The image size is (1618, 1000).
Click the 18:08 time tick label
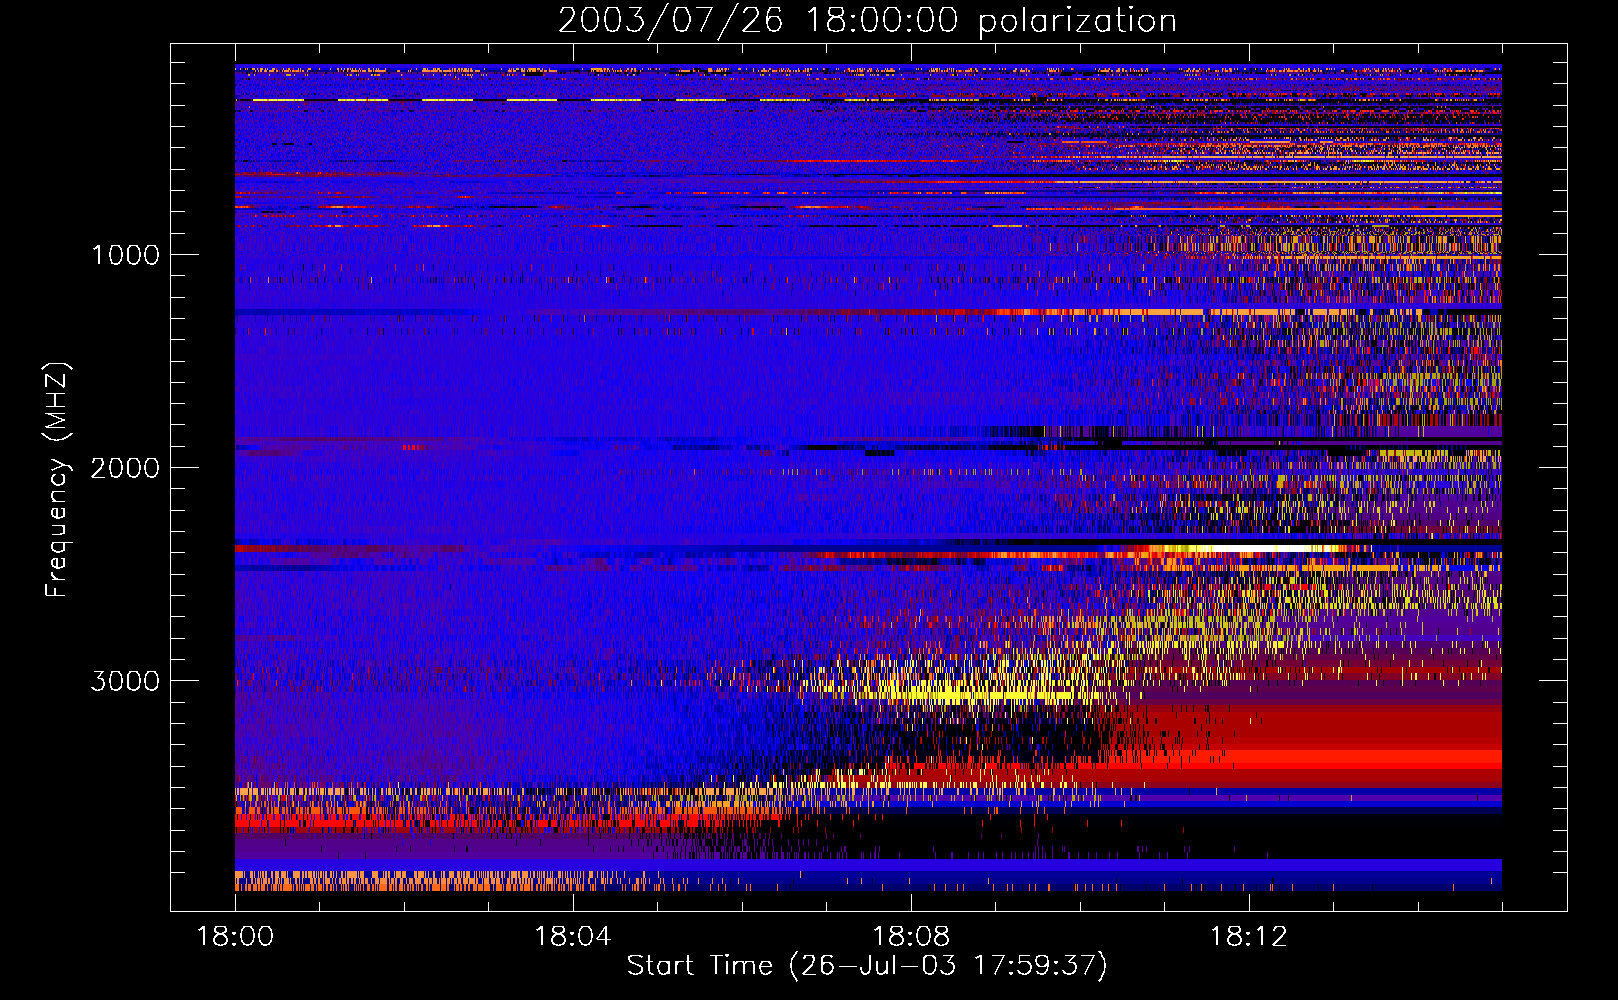[x=911, y=937]
